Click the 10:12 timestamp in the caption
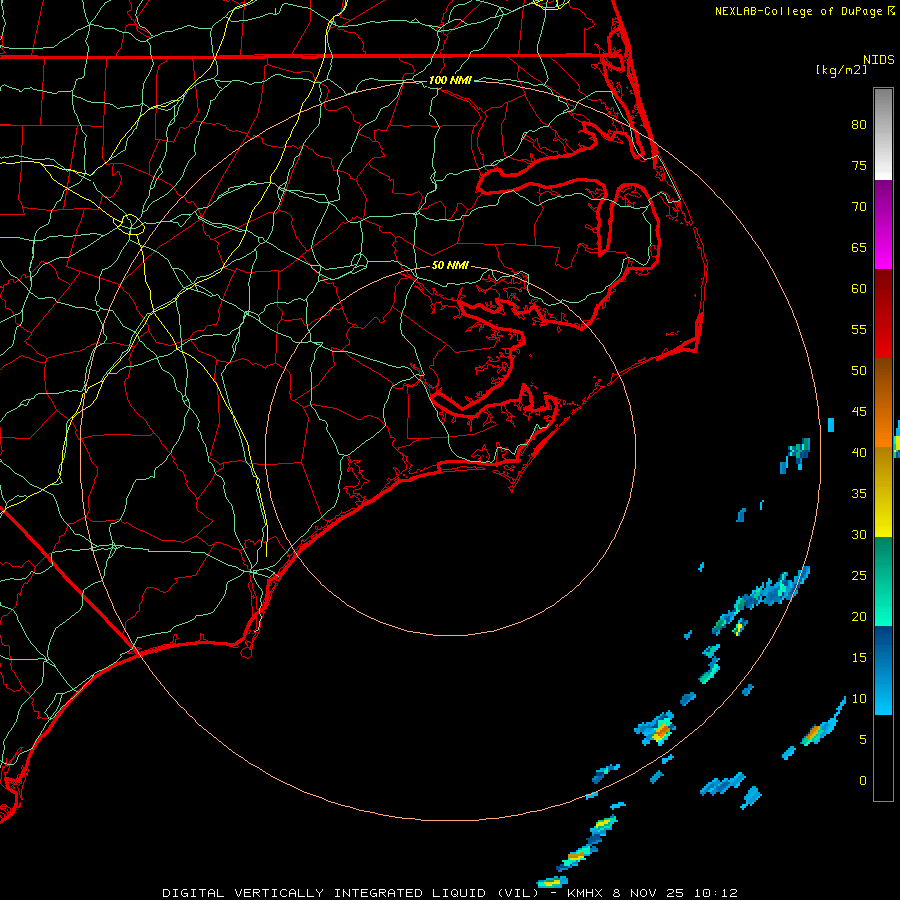Viewport: 900px width, 900px height. point(716,893)
